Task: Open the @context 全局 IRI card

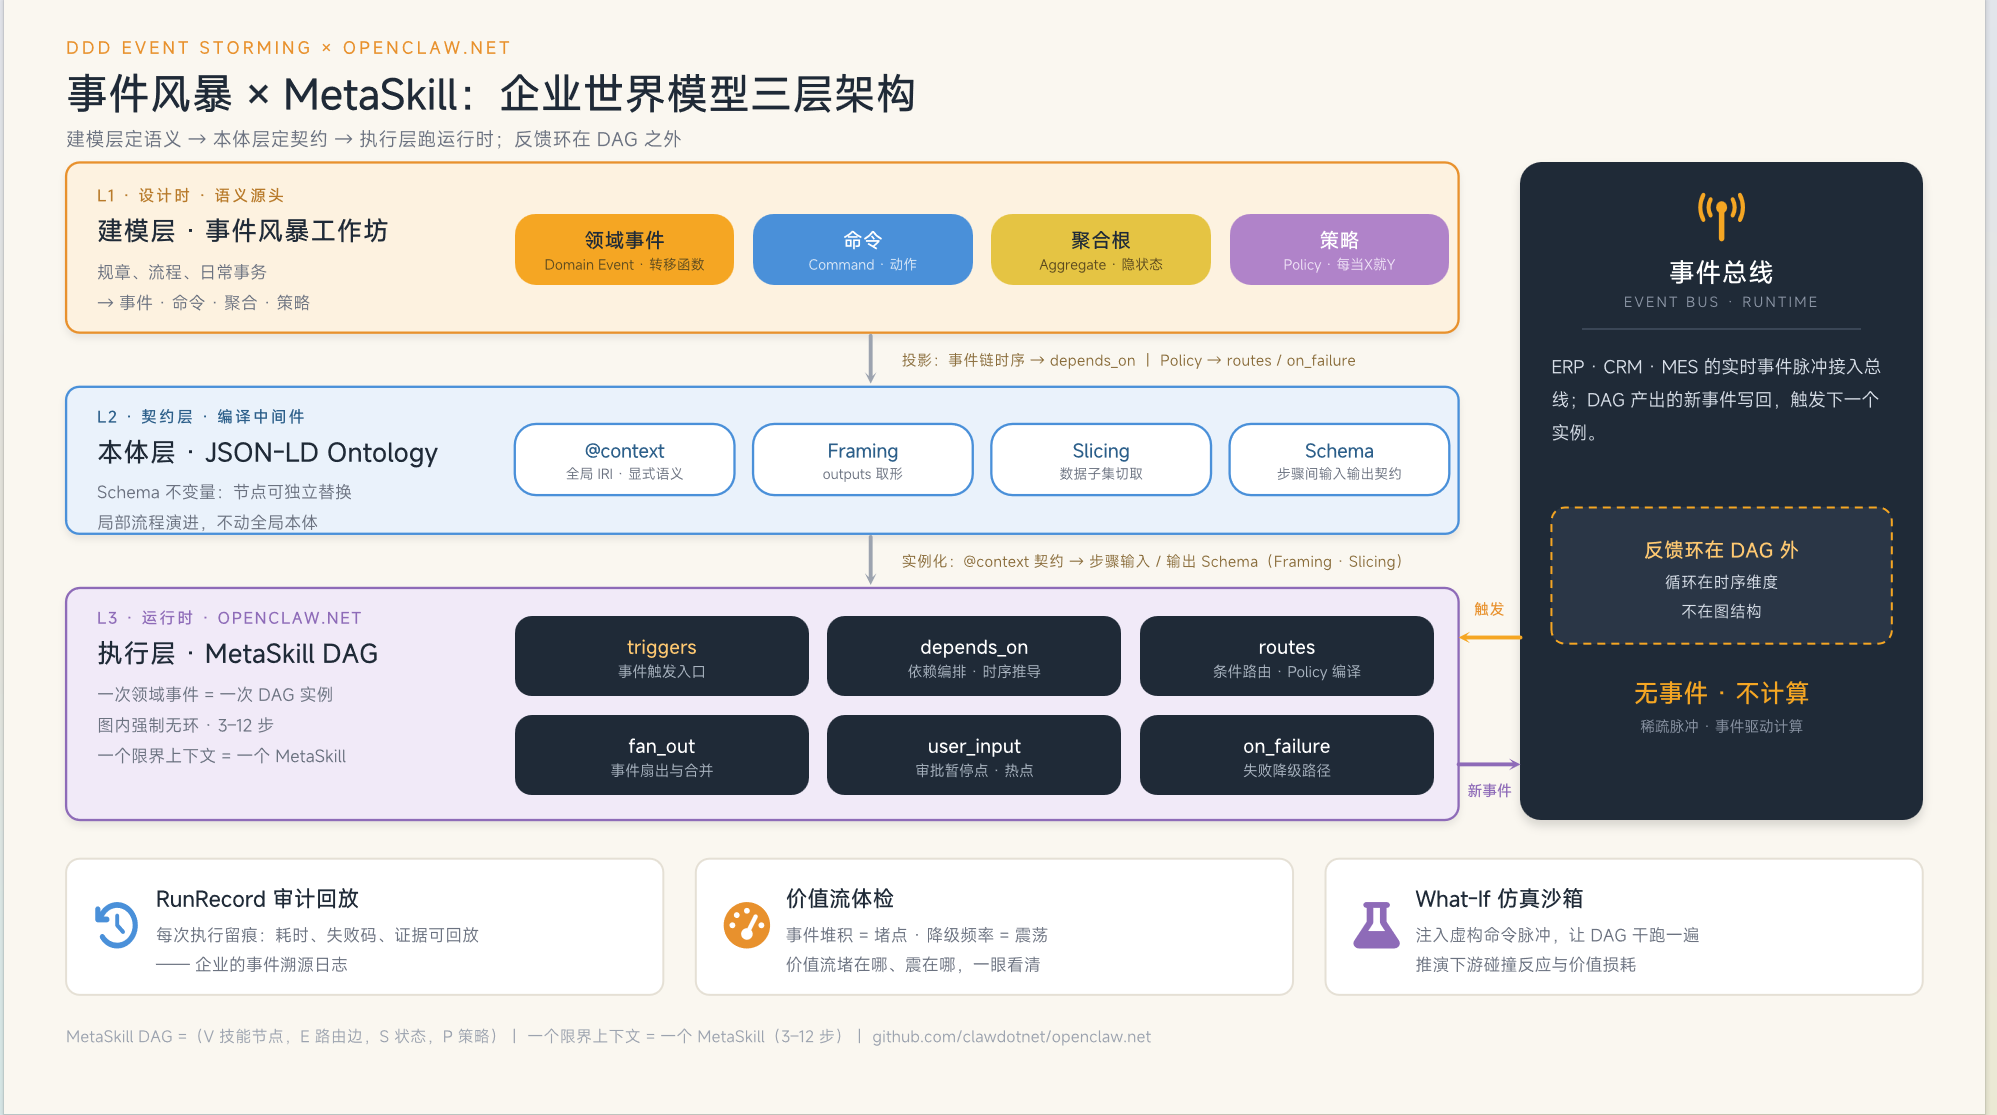Action: tap(624, 460)
